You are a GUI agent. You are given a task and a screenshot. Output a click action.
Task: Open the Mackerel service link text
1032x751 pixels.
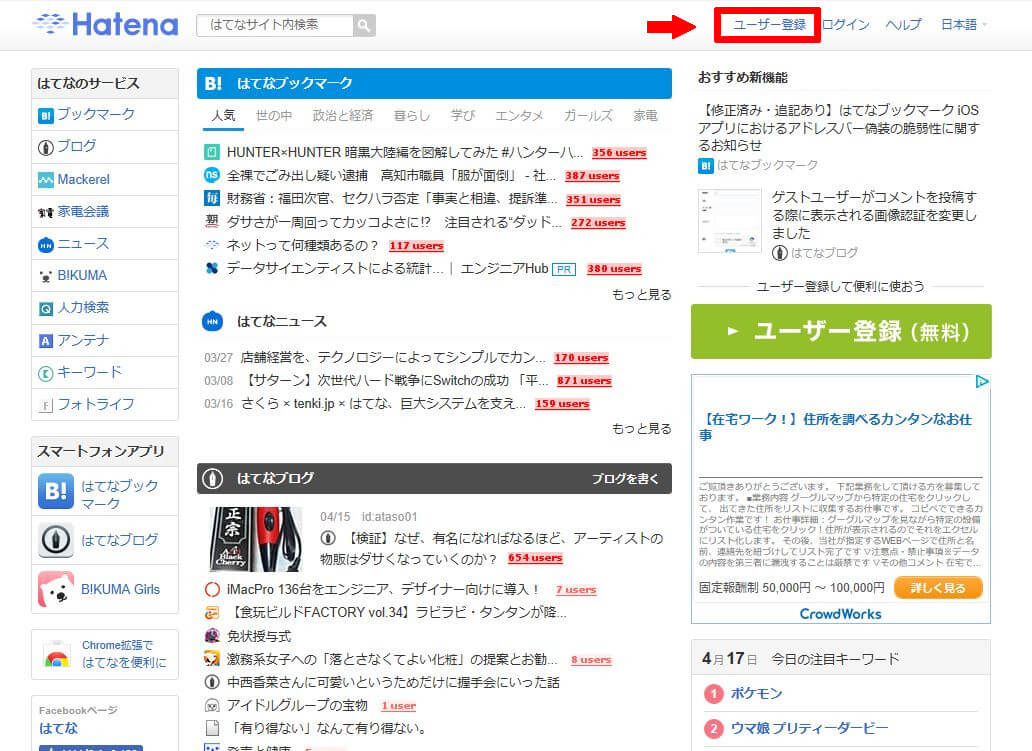(84, 179)
